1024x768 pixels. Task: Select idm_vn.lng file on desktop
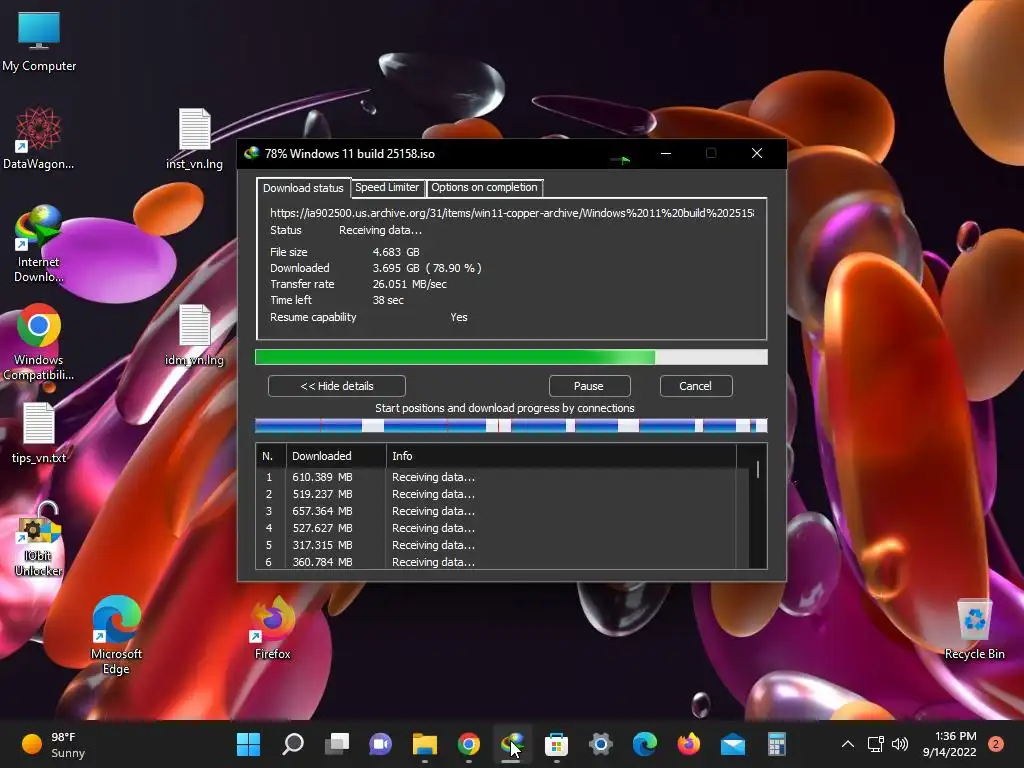194,335
